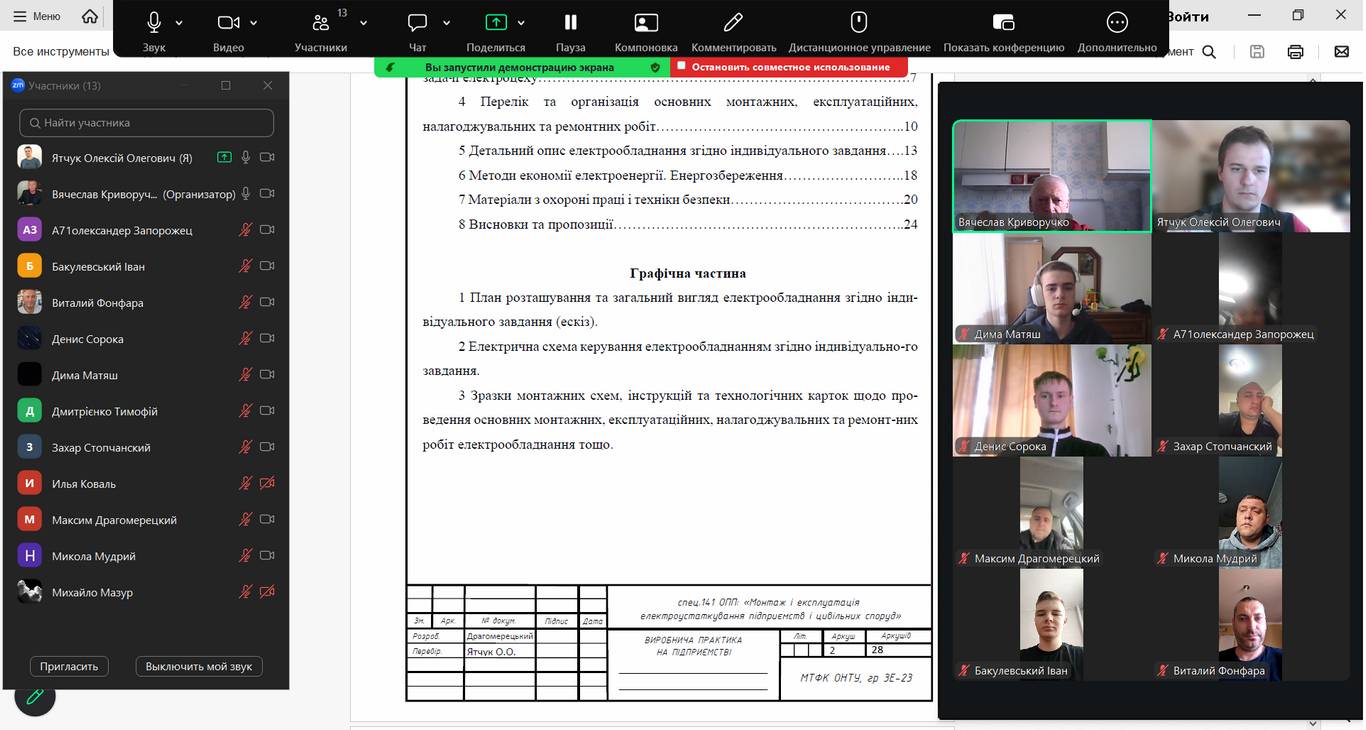Click the green Share (Поделиться) icon

coord(495,23)
